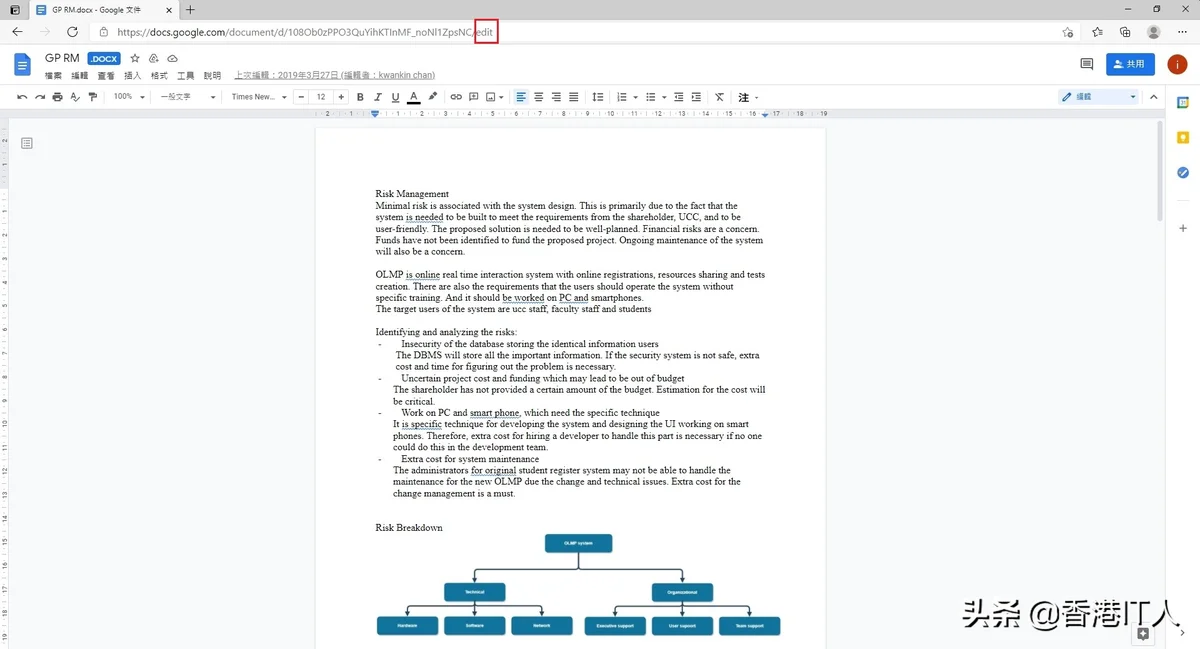The height and width of the screenshot is (649, 1200).
Task: Open the highlight color picker
Action: point(433,97)
